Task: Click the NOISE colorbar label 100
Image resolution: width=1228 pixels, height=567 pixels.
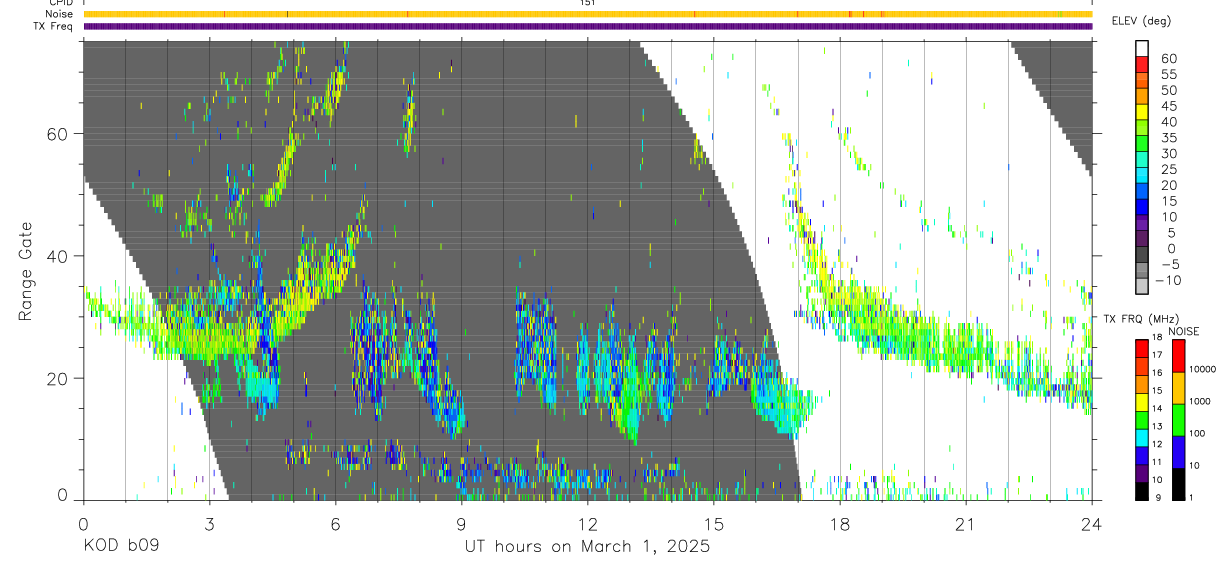Action: pyautogui.click(x=1197, y=433)
